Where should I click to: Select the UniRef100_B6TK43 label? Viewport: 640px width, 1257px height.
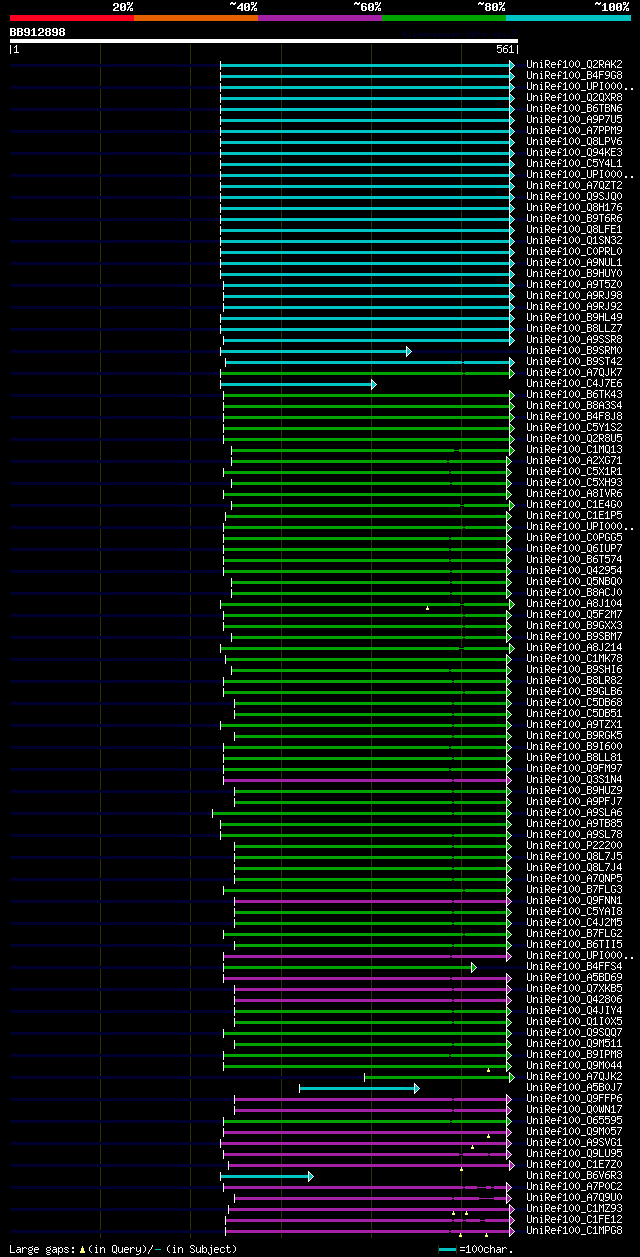[574, 394]
